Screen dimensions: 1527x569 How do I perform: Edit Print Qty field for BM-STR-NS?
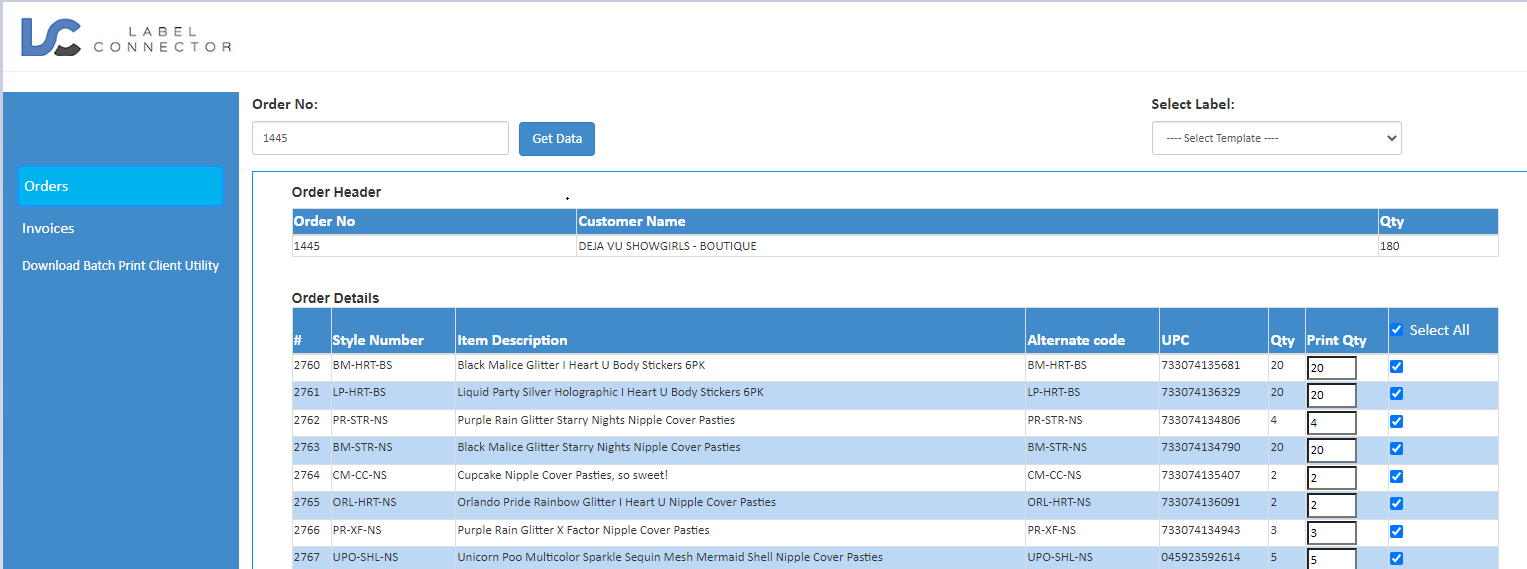click(x=1332, y=450)
